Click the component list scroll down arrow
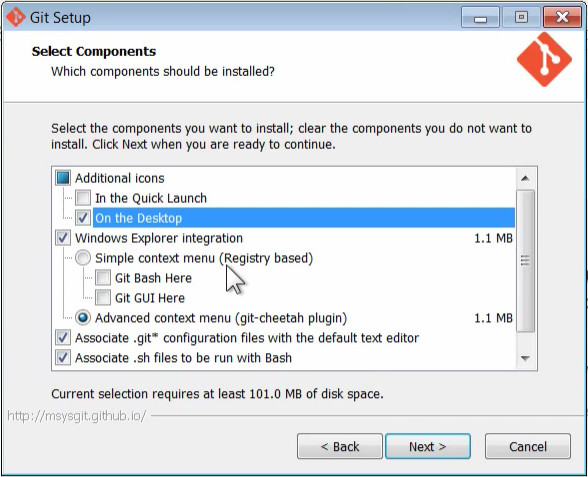588x477 pixels. [x=525, y=358]
